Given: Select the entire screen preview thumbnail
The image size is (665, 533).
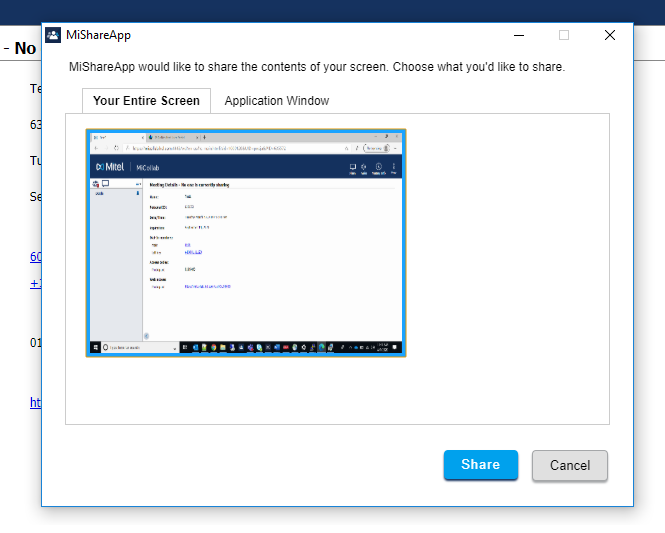Looking at the screenshot, I should tap(246, 242).
